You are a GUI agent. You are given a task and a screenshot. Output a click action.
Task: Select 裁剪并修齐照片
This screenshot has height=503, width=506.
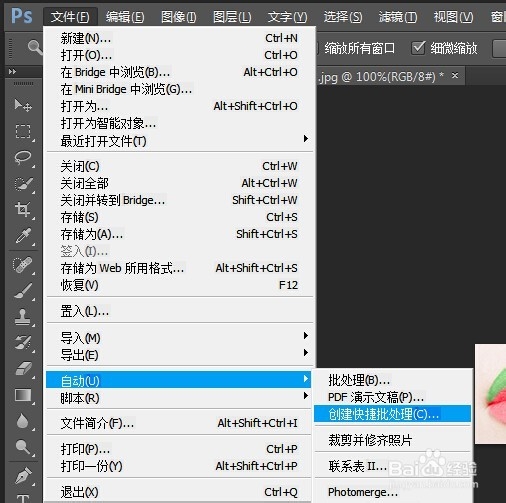393,440
